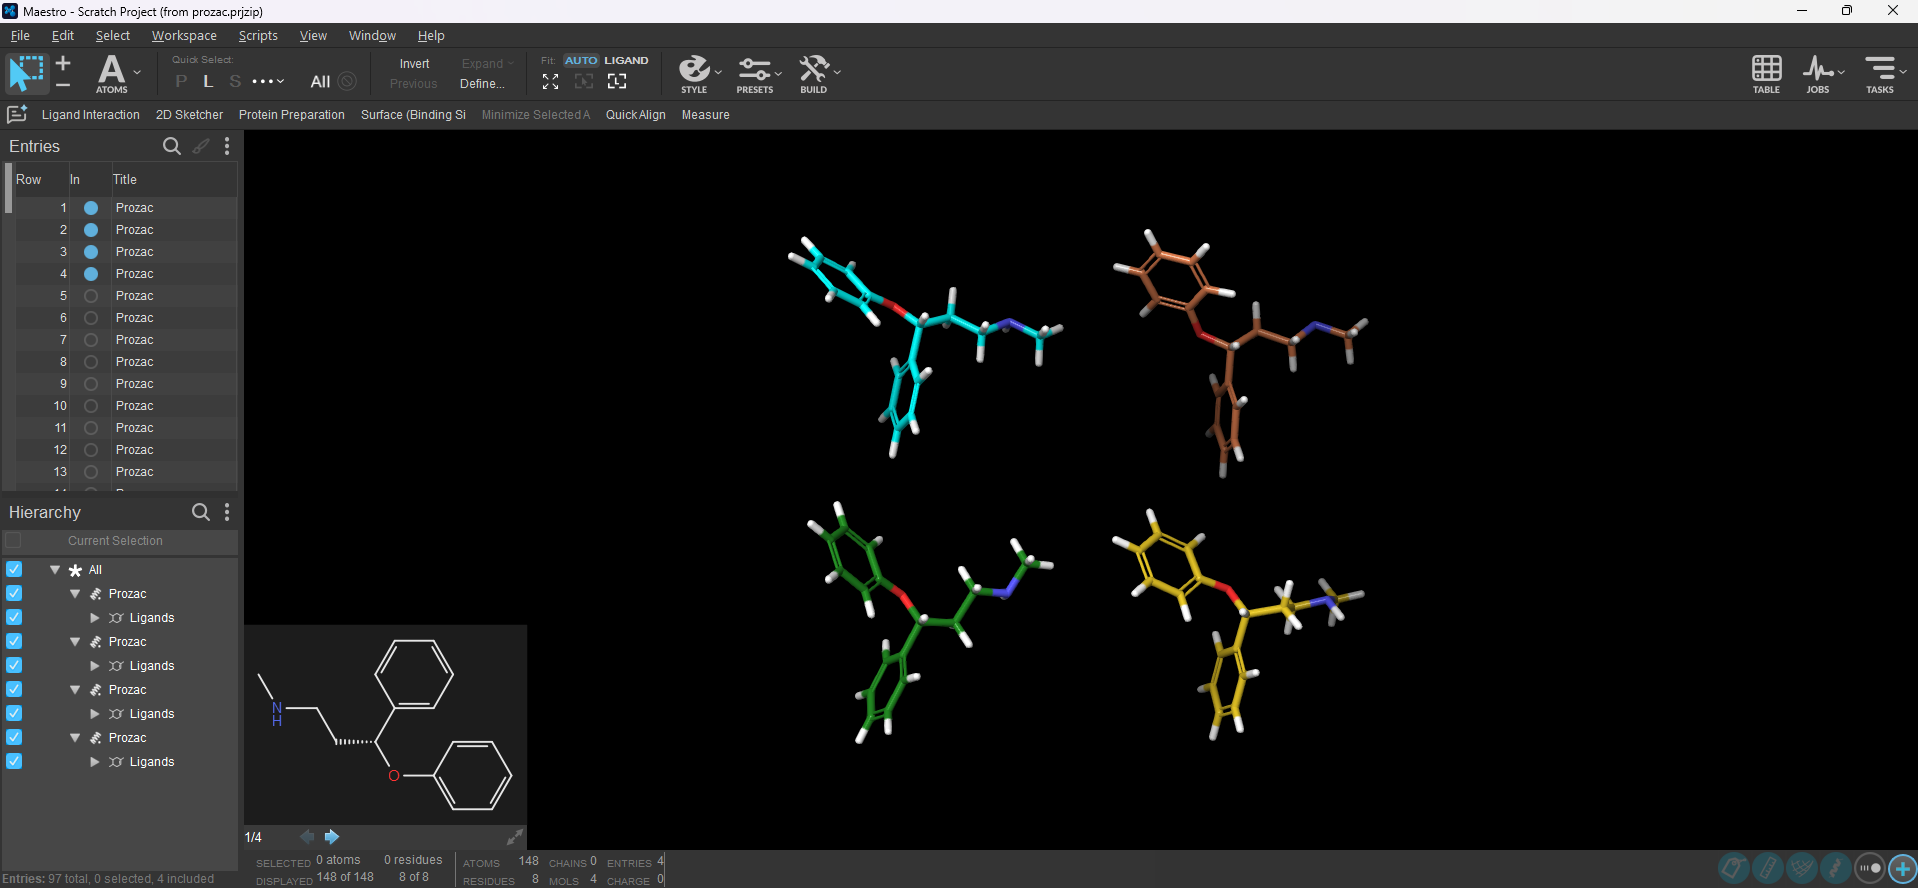Exclude entry row 2 from workspace

click(91, 230)
